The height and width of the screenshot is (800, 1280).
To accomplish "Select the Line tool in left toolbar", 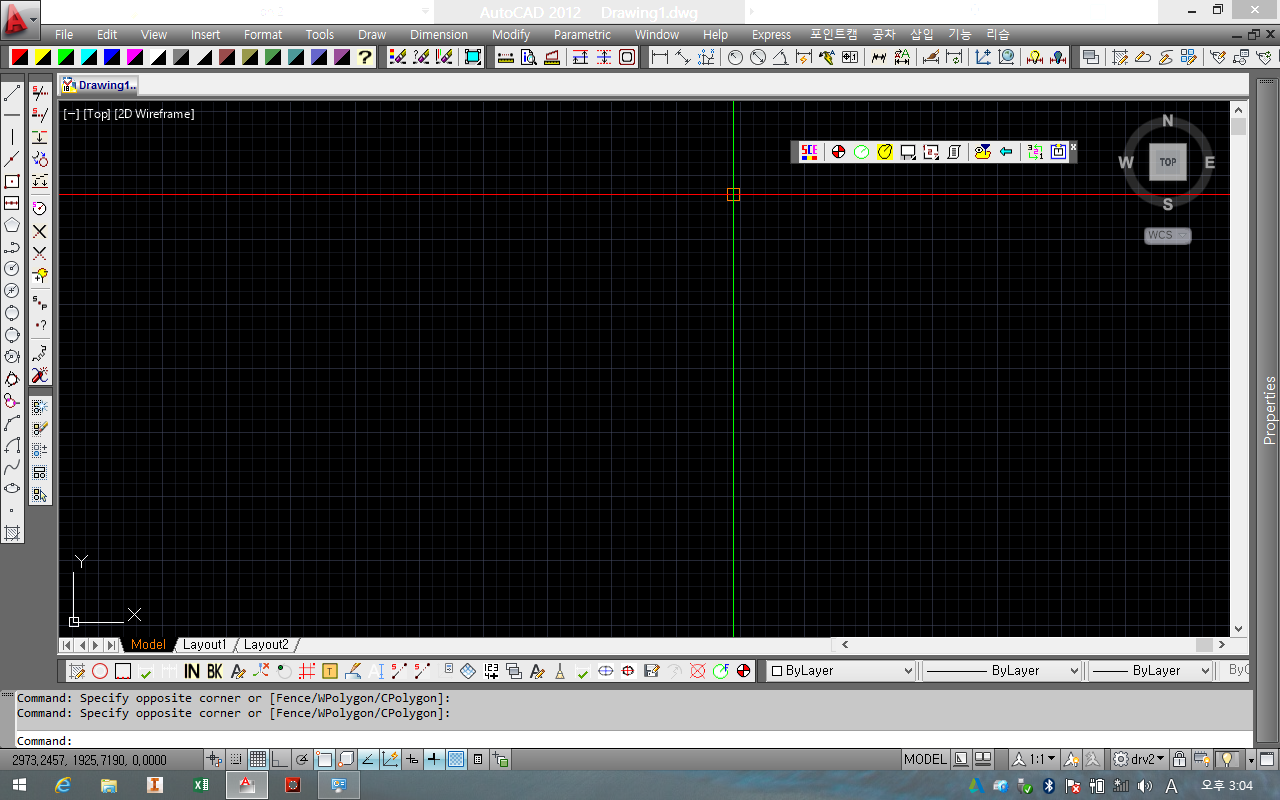I will (x=12, y=93).
